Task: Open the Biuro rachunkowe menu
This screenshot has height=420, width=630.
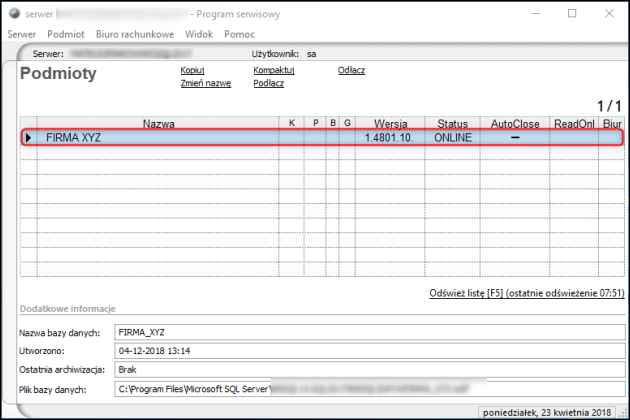Action: [x=135, y=34]
